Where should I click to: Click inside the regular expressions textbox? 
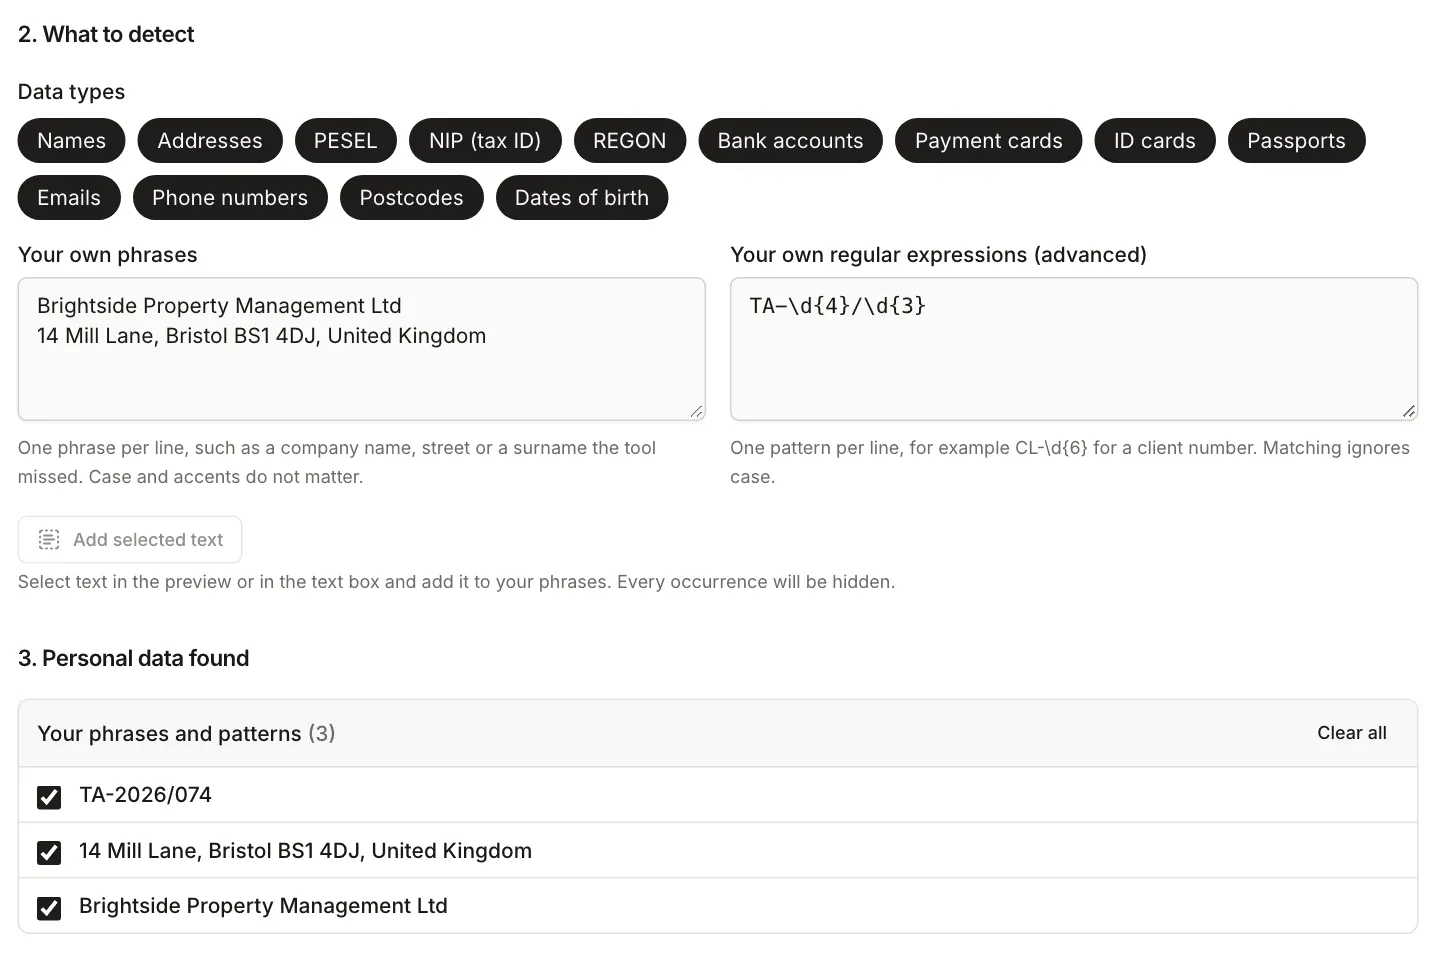pos(1074,349)
